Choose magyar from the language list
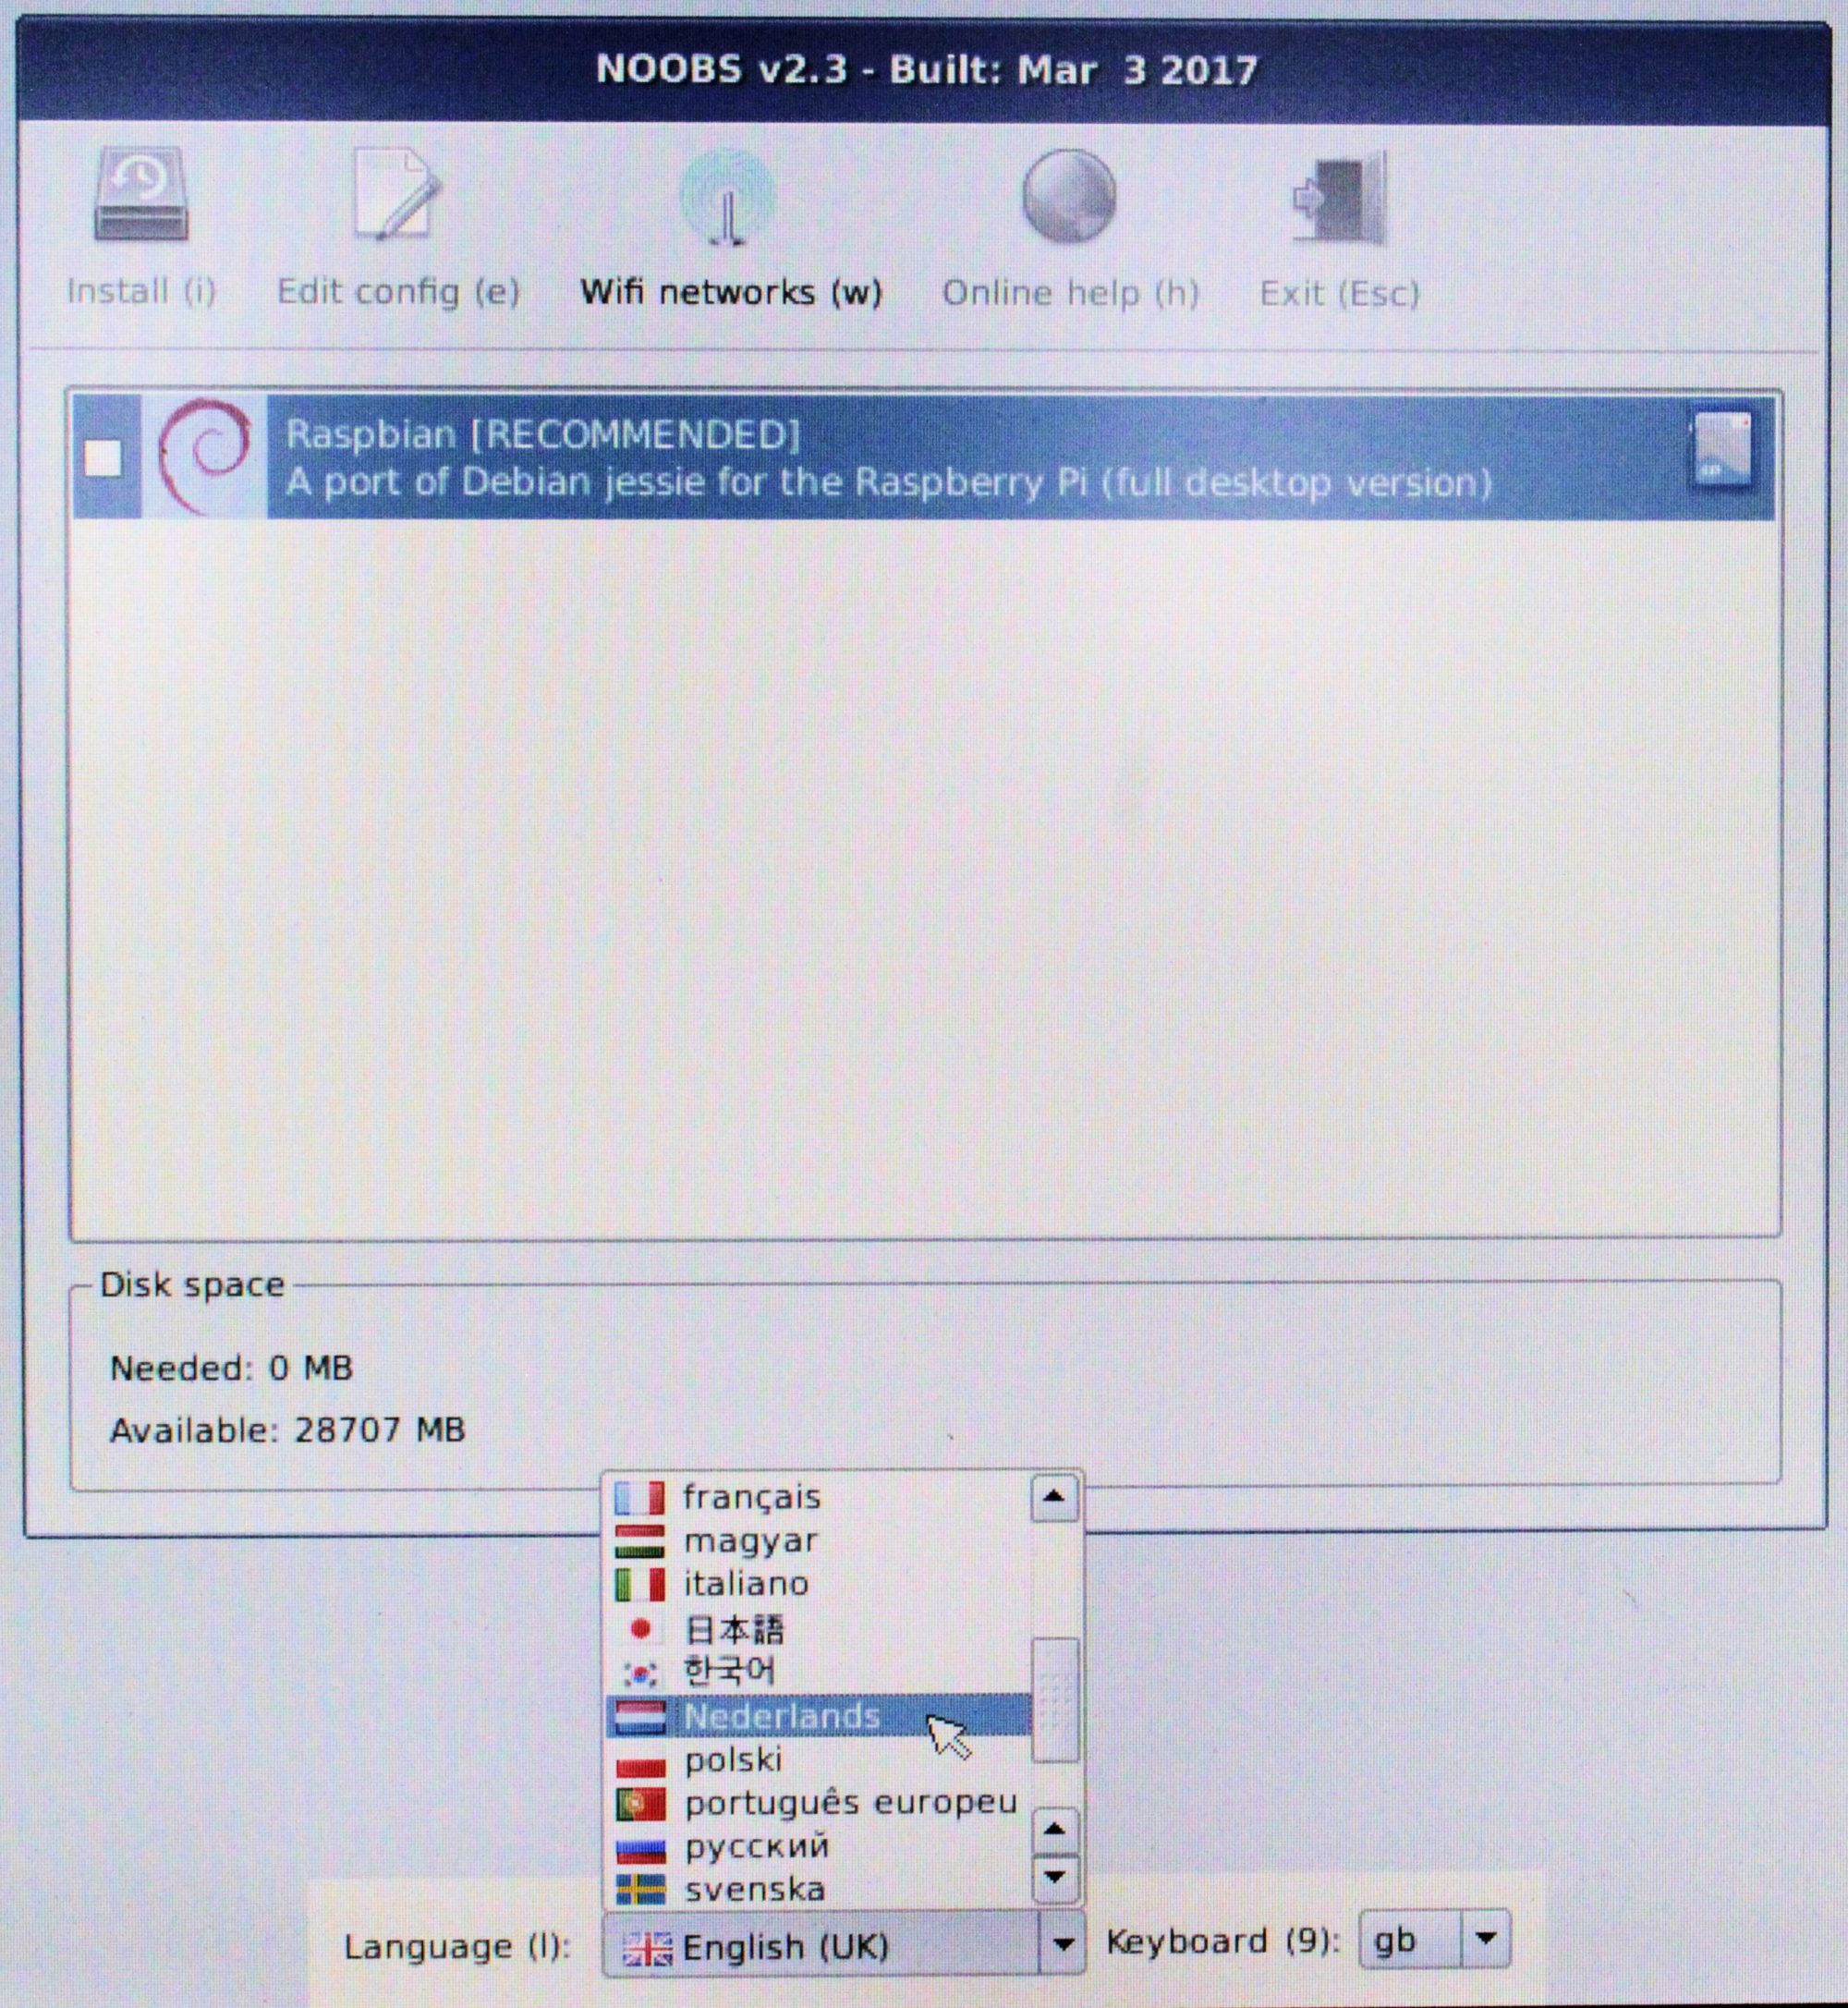The height and width of the screenshot is (2008, 1848). click(x=818, y=1541)
